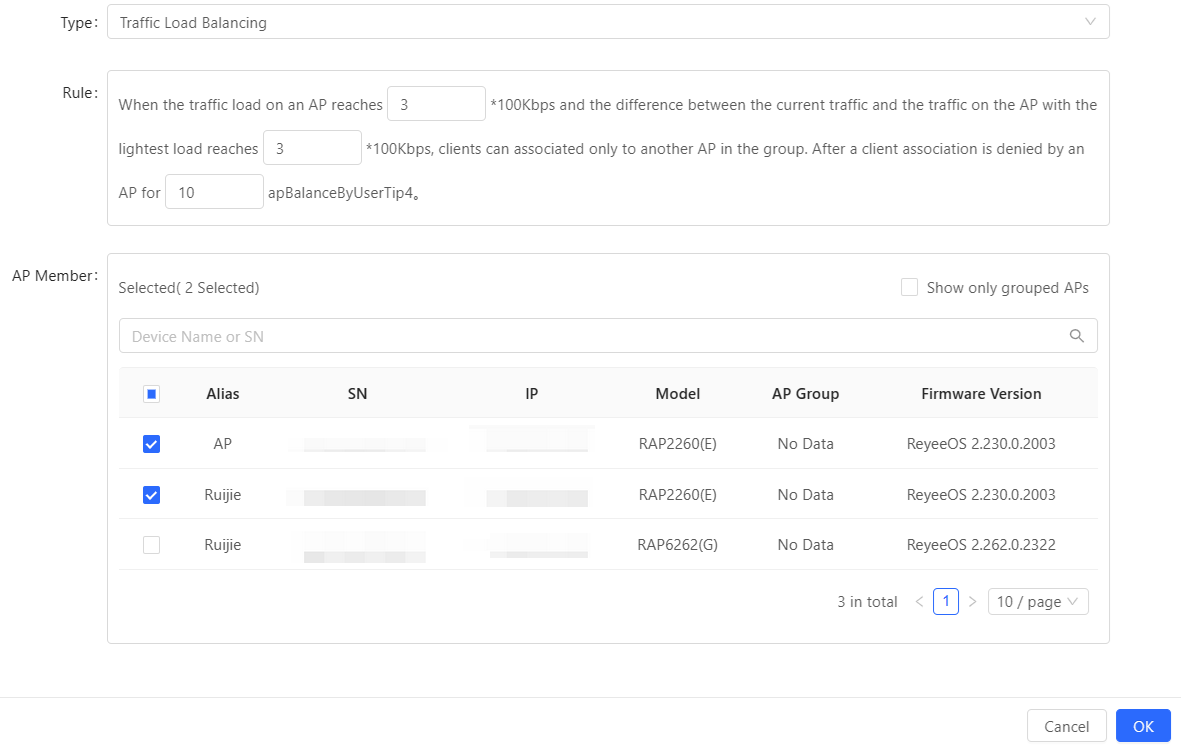Check the RAP6262(G) row checkbox
This screenshot has height=748, width=1181.
coord(152,545)
